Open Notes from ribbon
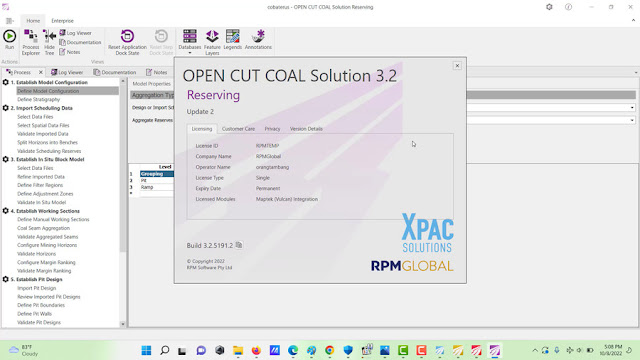Image resolution: width=640 pixels, height=360 pixels. pyautogui.click(x=70, y=52)
